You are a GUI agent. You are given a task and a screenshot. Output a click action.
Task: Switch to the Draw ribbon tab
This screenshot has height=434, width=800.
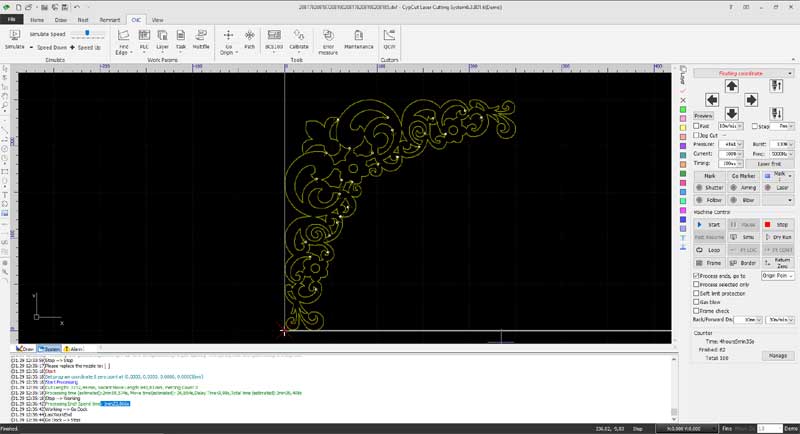tap(63, 19)
